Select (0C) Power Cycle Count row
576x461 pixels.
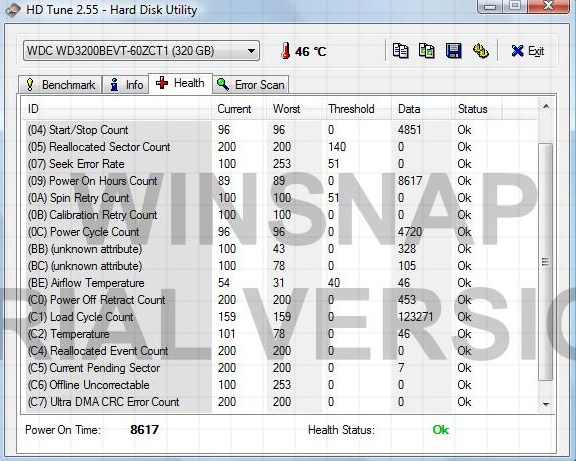(281, 232)
